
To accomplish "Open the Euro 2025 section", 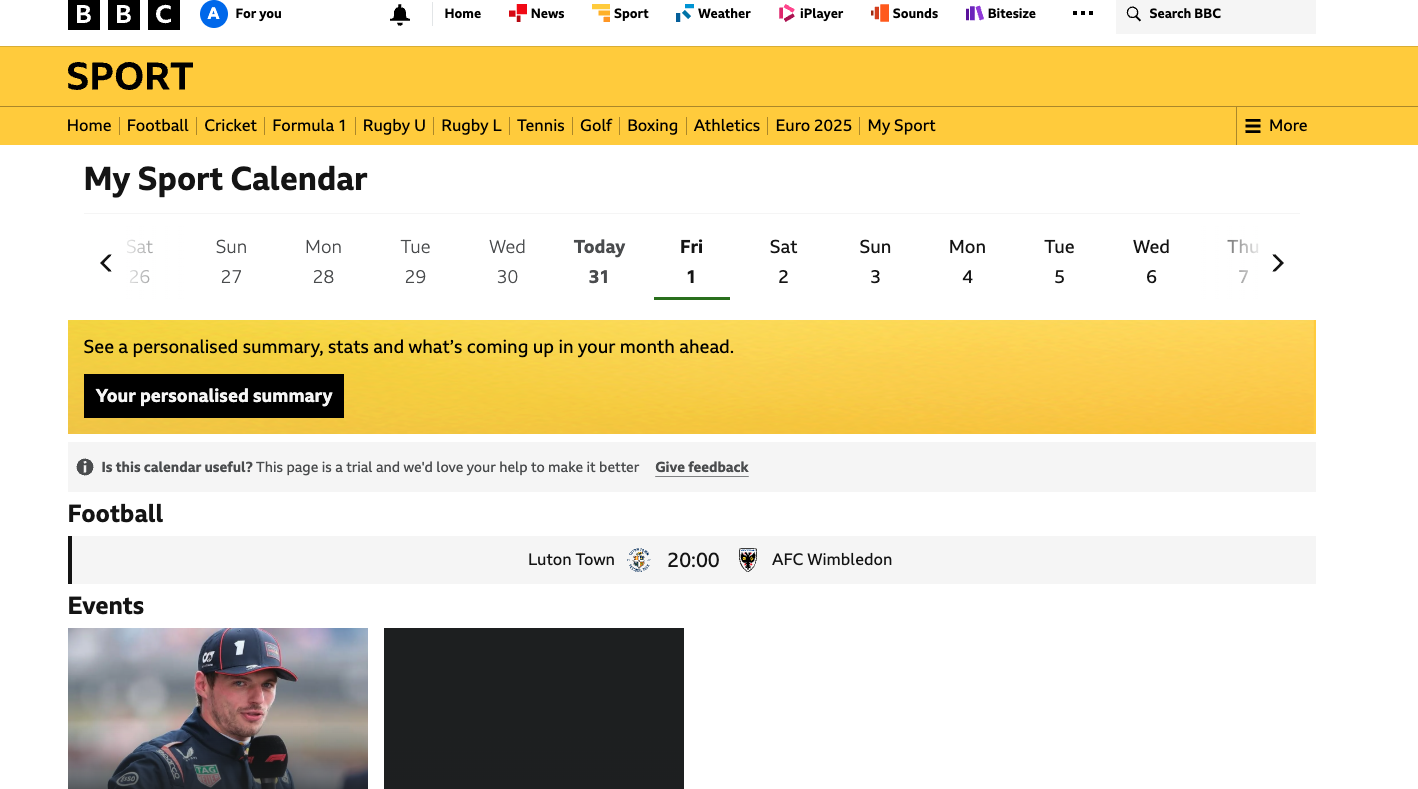I will (x=813, y=125).
